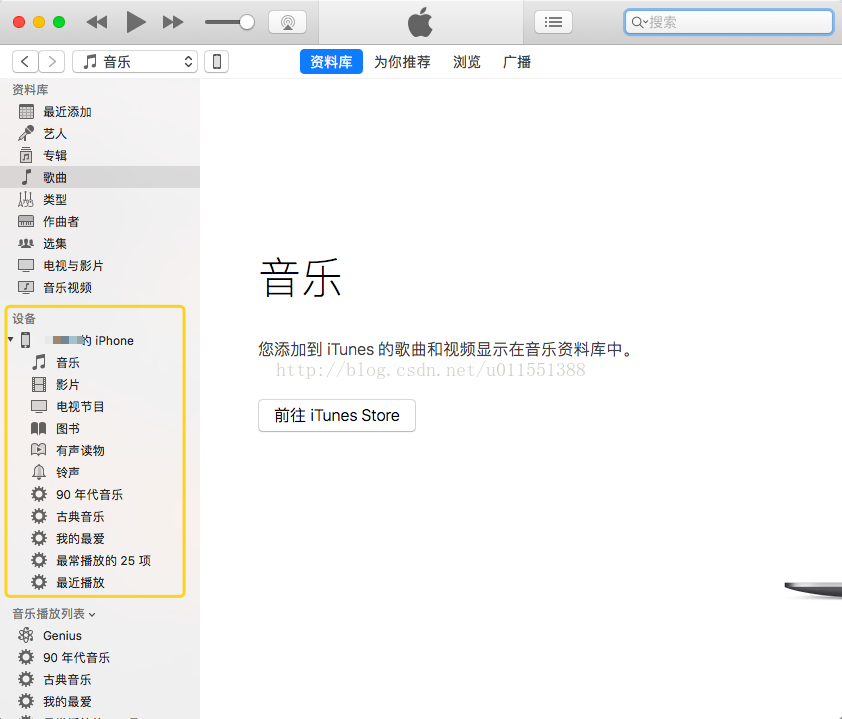Go back with the left arrow
This screenshot has width=842, height=719.
25,61
